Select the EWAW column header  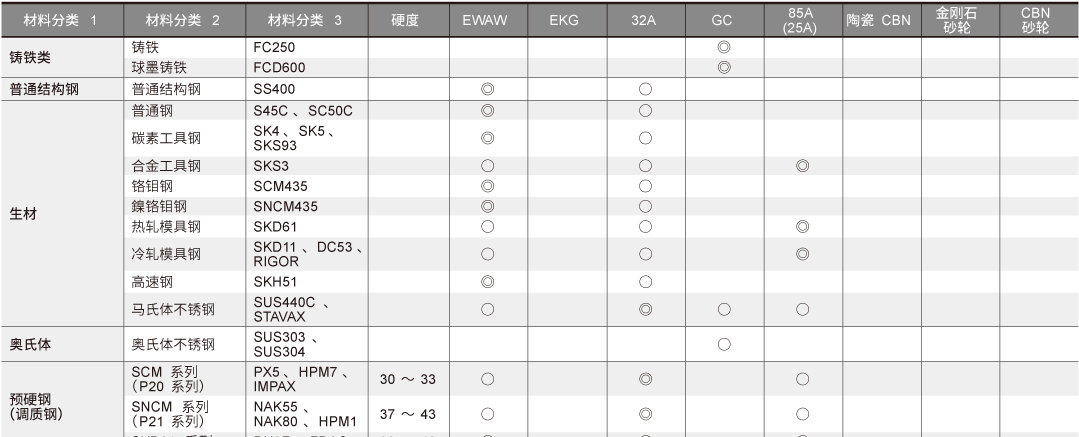click(489, 20)
